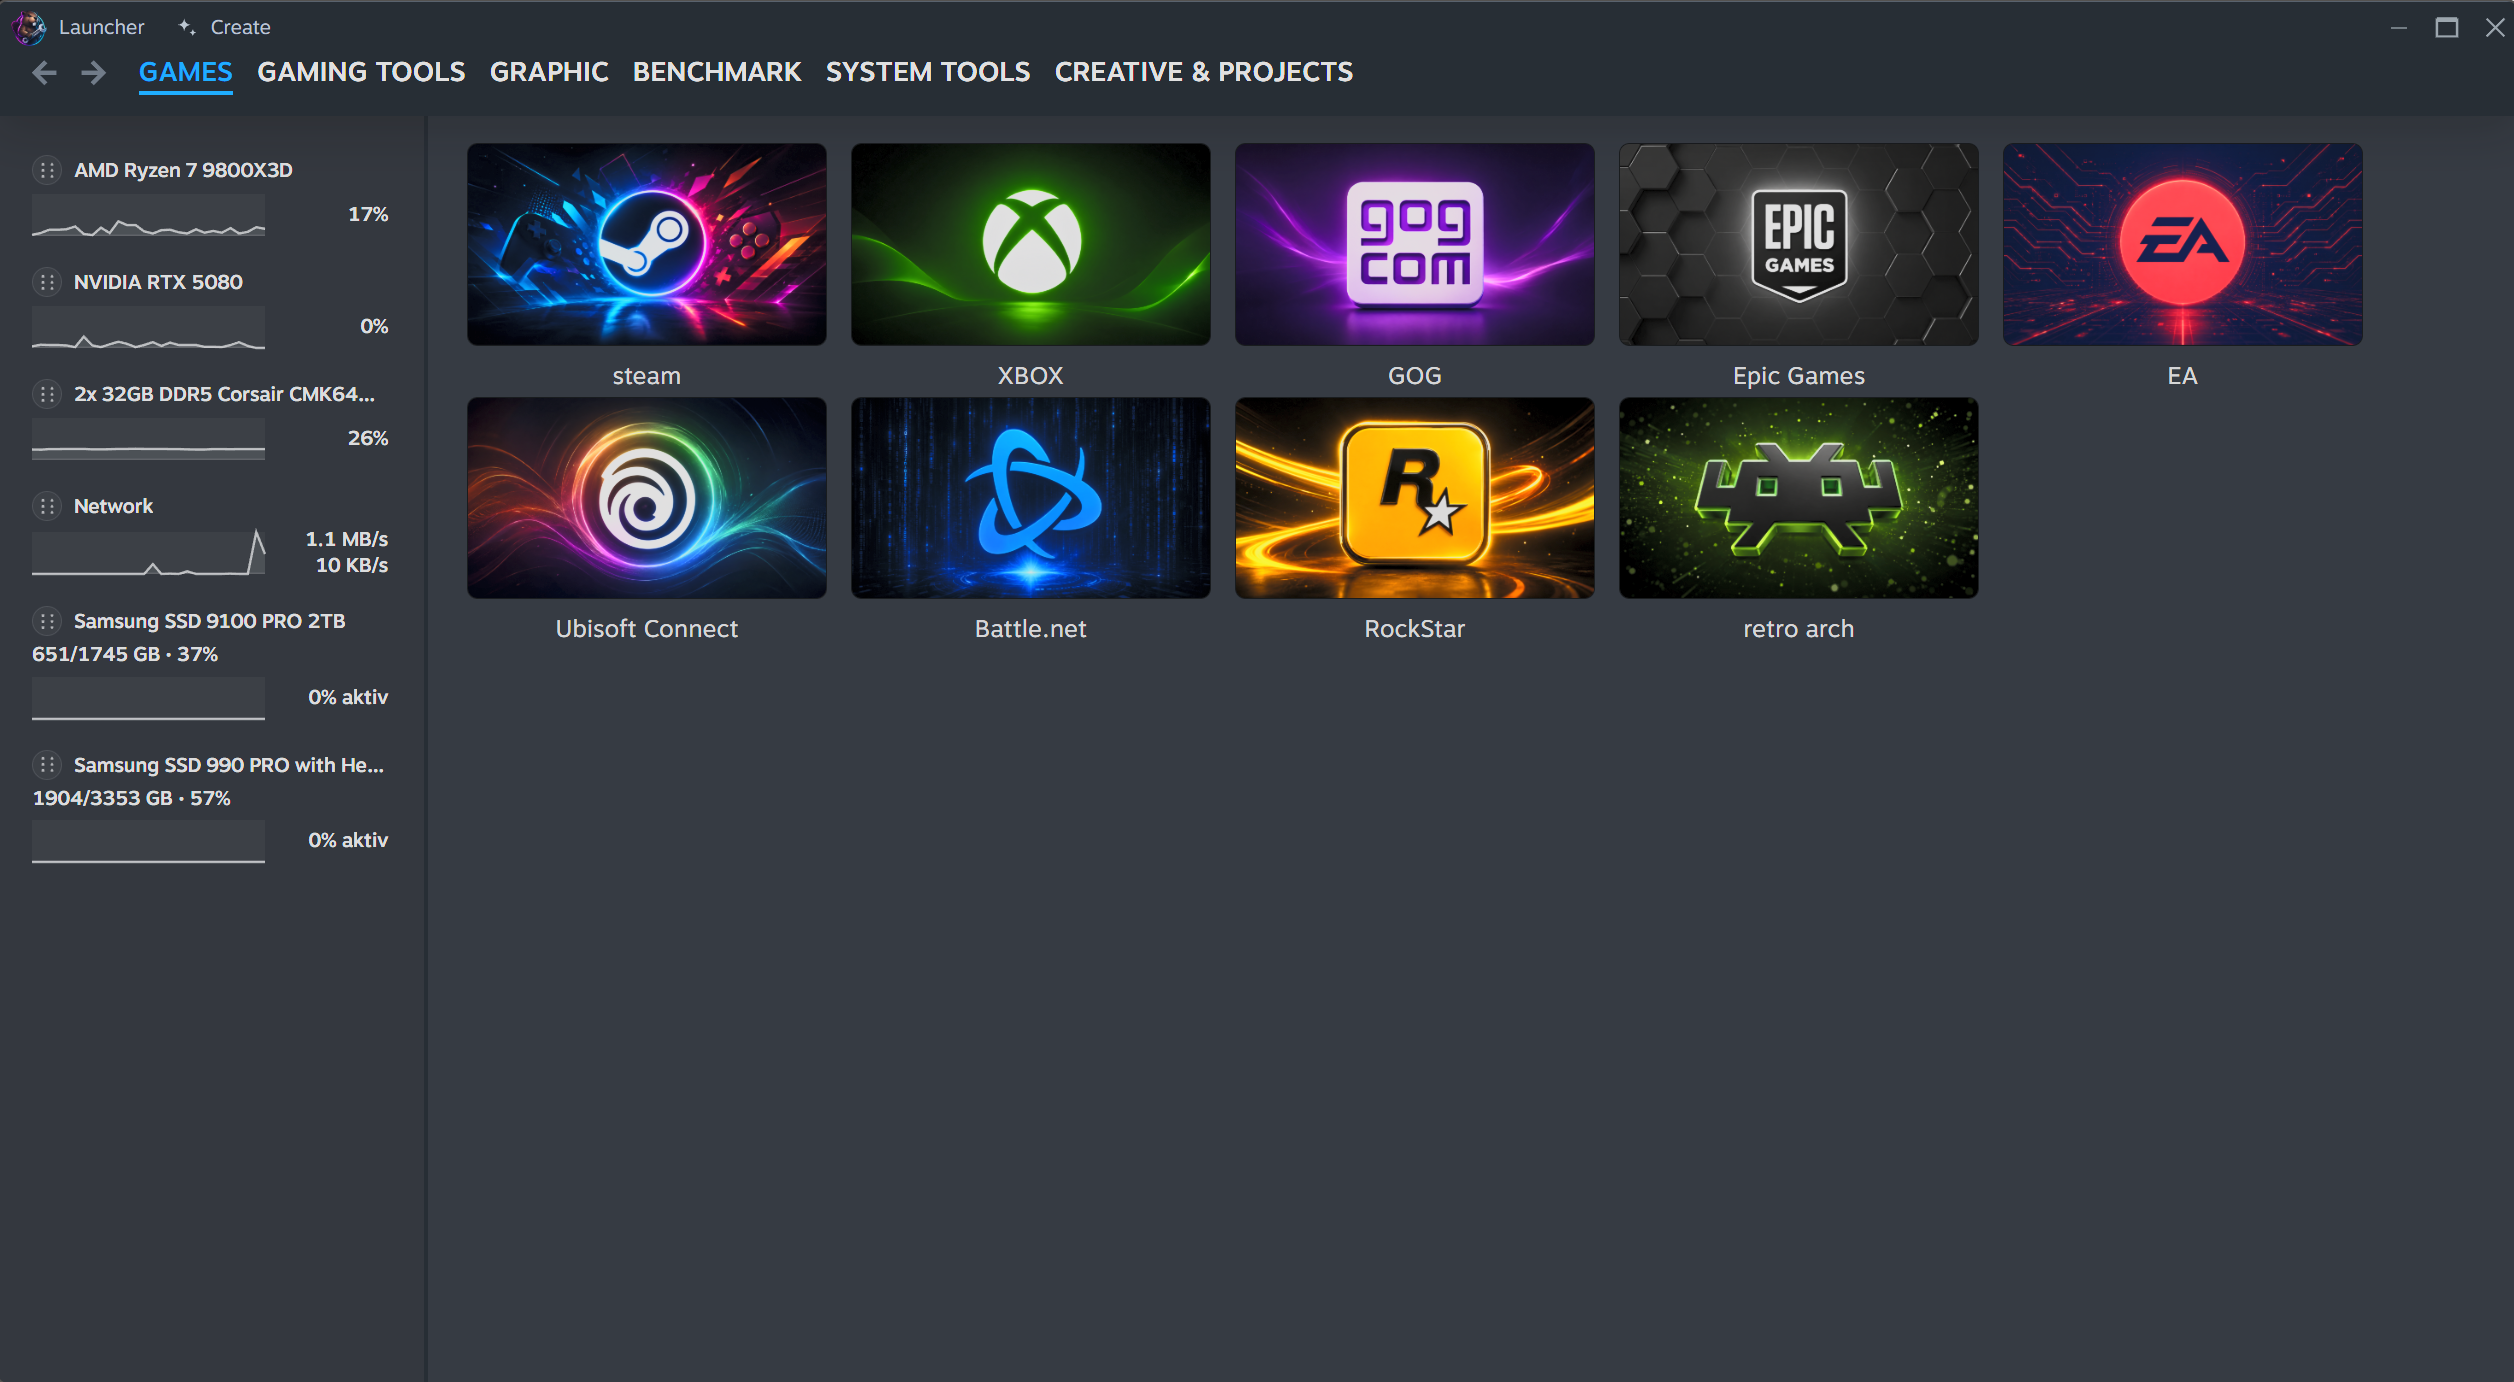The image size is (2514, 1382).
Task: Click the AMD Ryzen 7 9800X3D usage graph
Action: tap(148, 216)
